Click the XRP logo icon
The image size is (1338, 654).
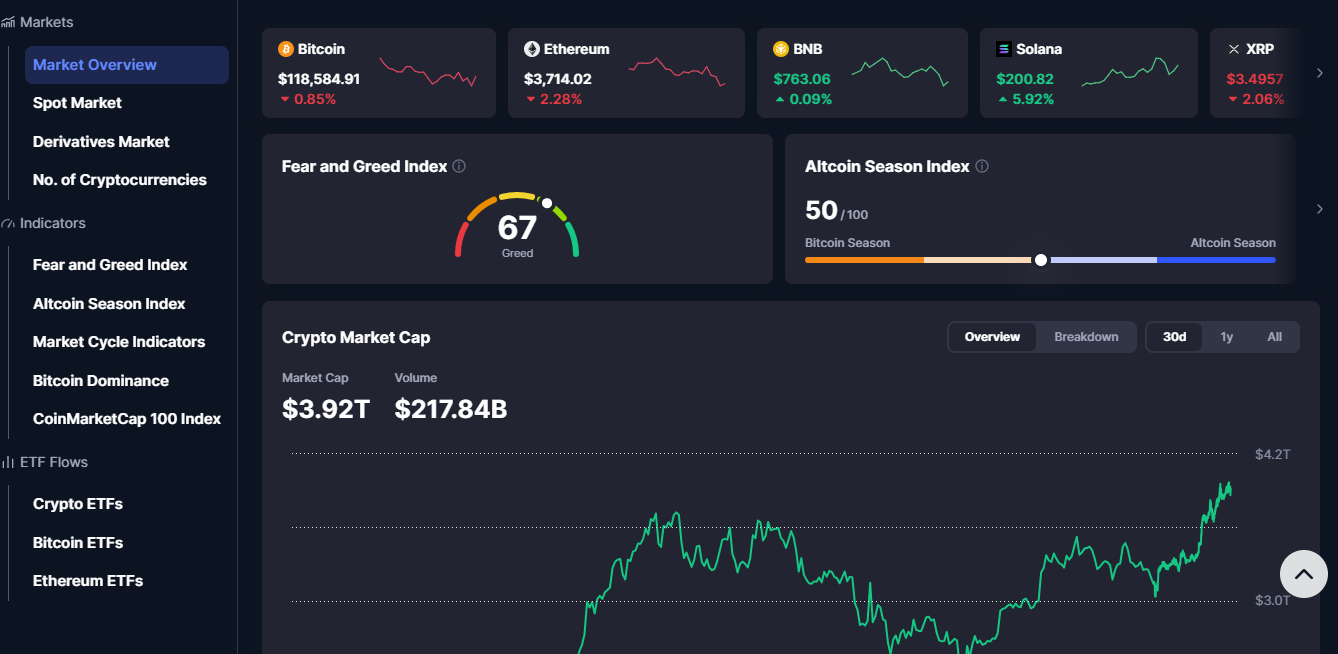tap(1234, 49)
